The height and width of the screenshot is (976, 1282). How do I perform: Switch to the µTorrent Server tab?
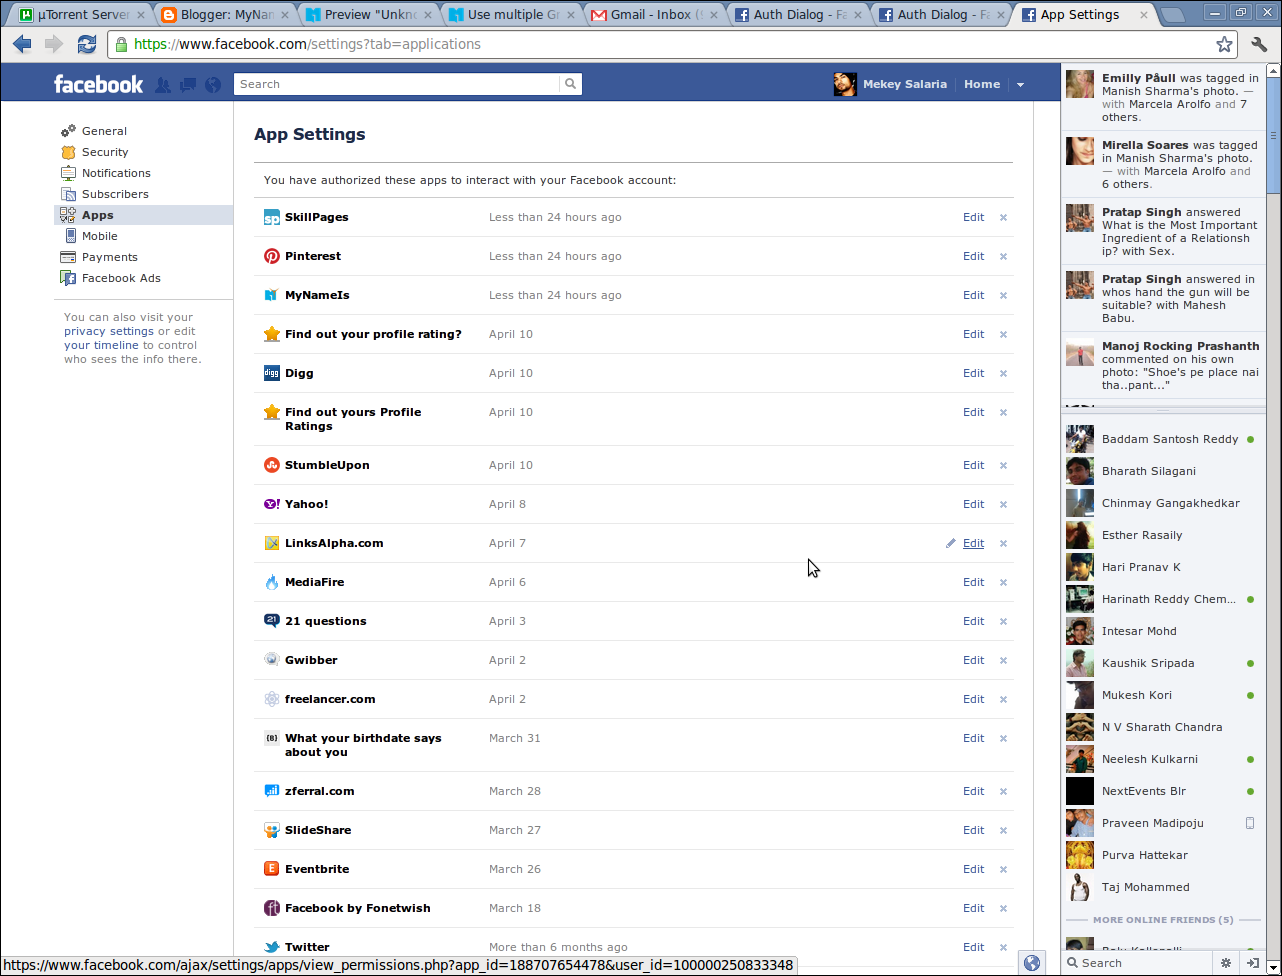[83, 15]
